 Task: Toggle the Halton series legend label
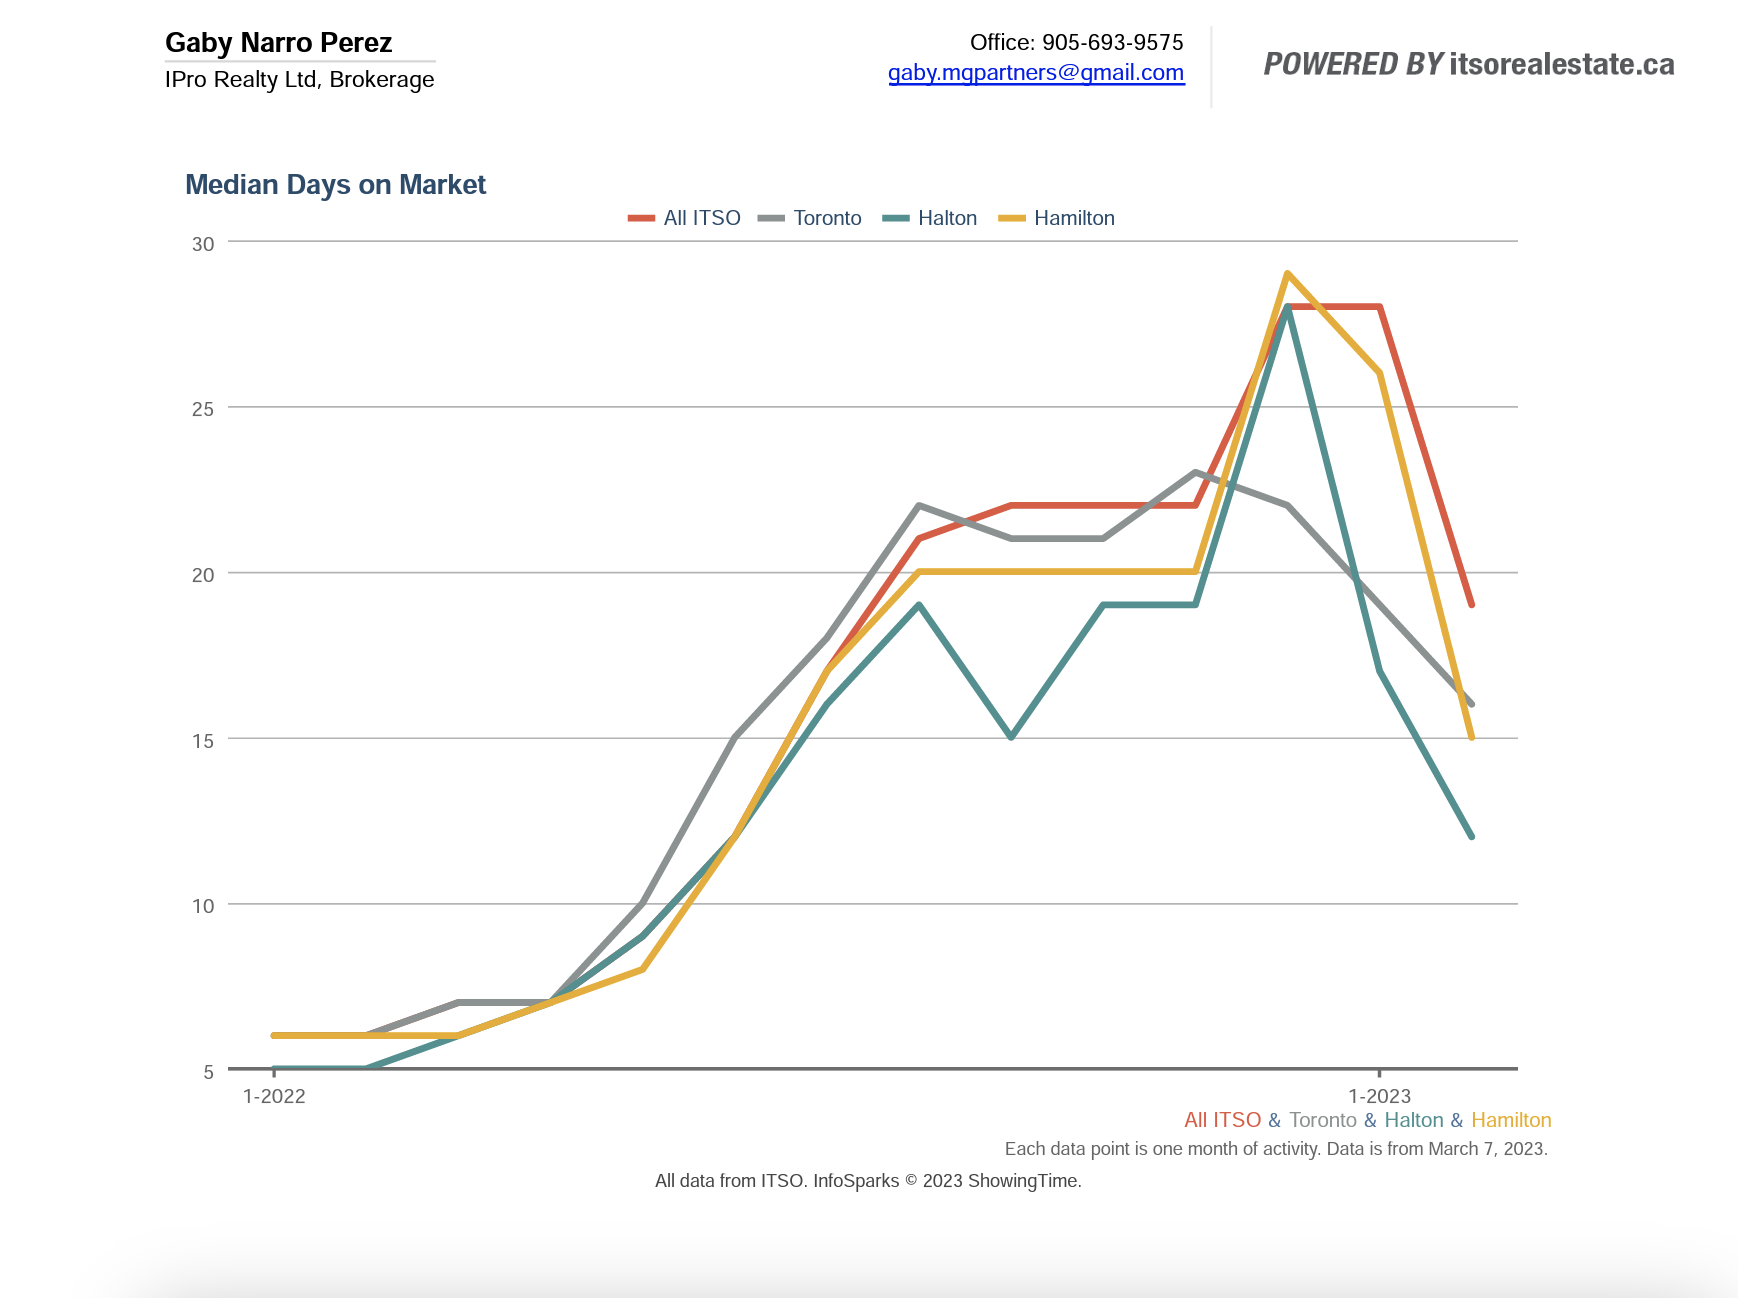point(947,218)
